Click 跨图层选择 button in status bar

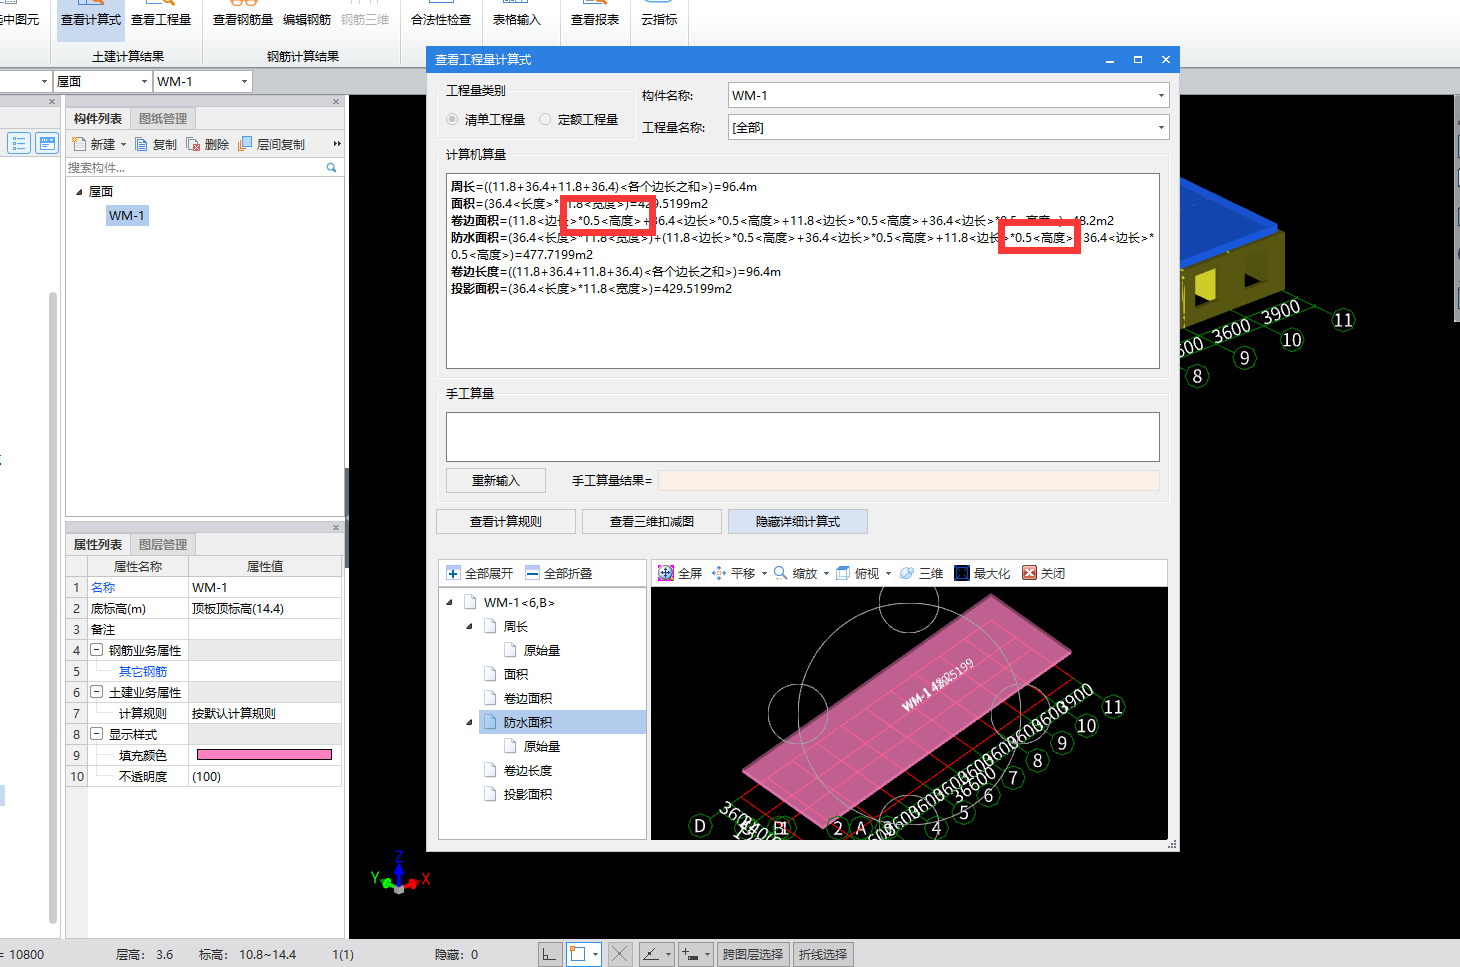coord(753,954)
